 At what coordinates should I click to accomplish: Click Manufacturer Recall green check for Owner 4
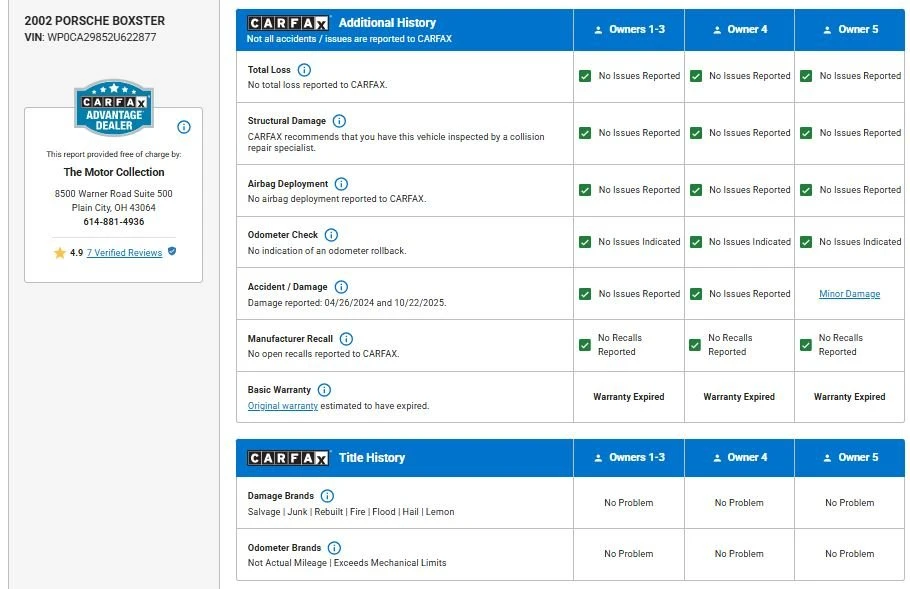695,345
